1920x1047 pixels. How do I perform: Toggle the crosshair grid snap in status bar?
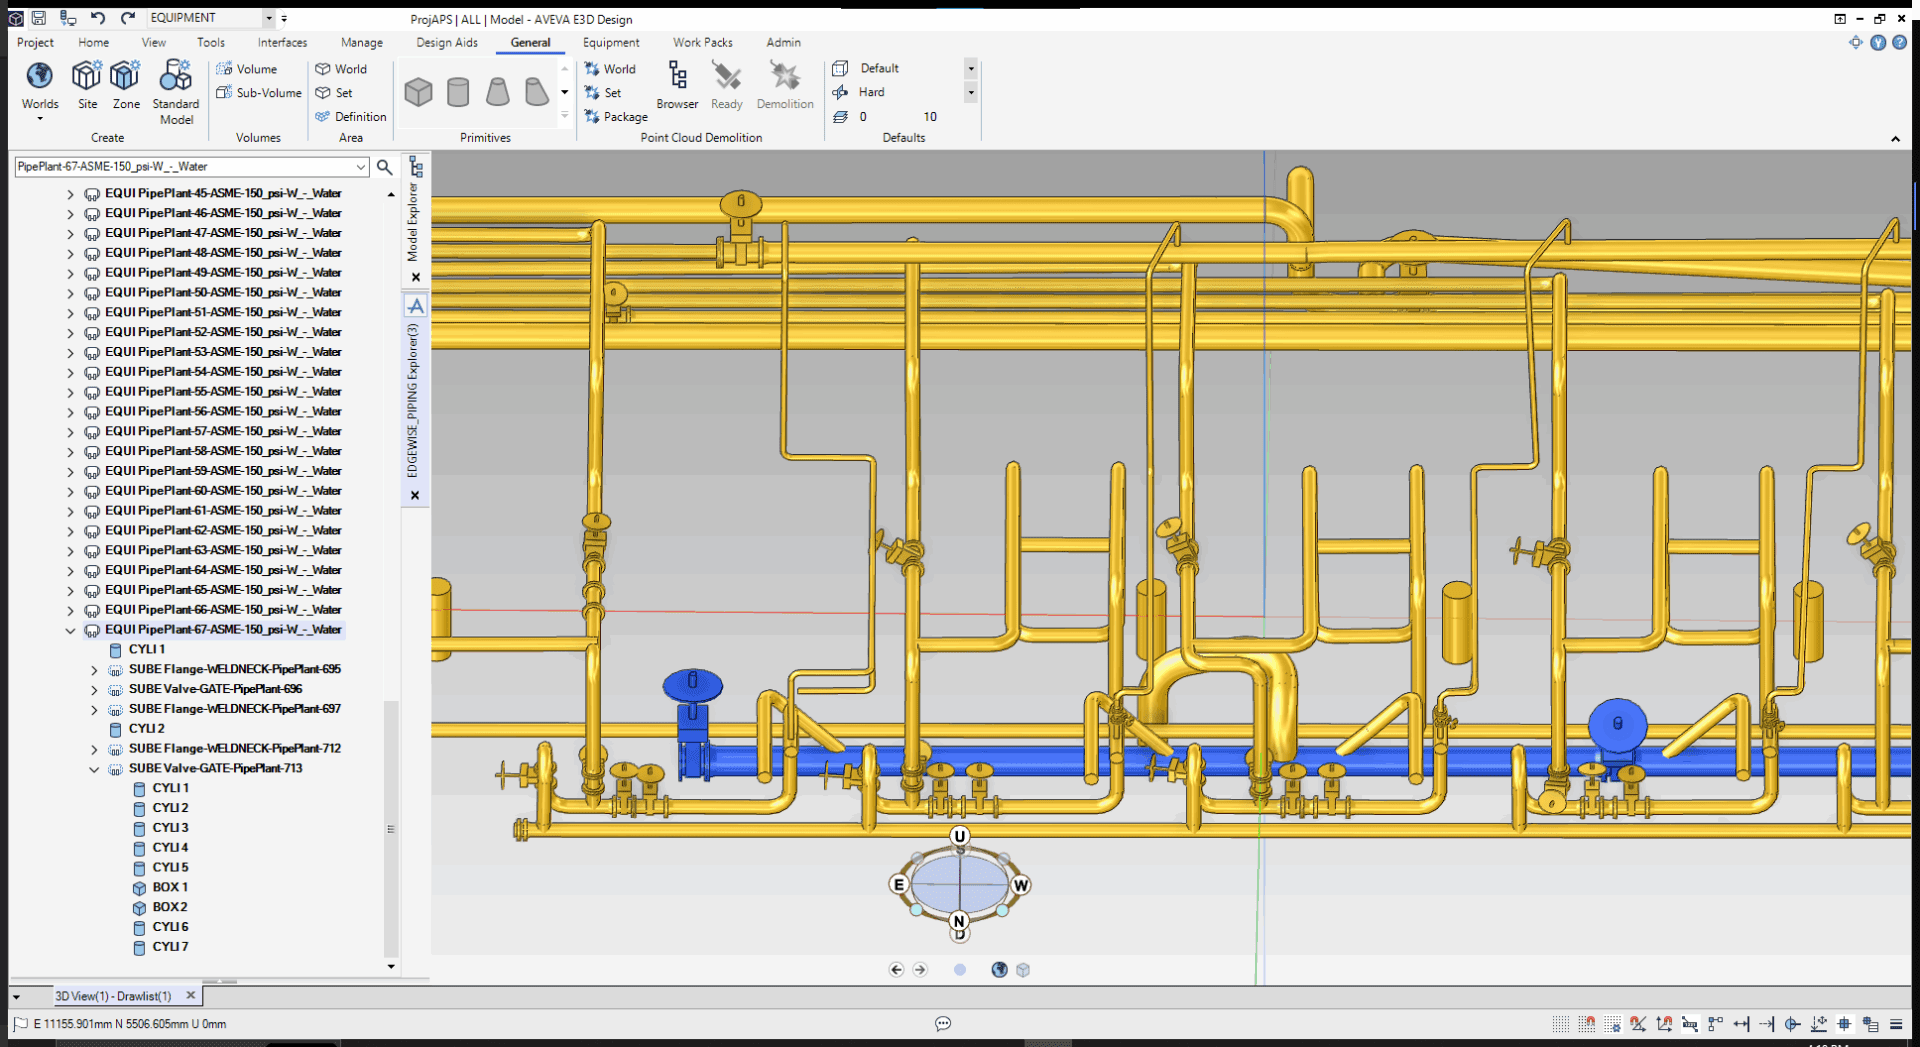[x=1844, y=1024]
